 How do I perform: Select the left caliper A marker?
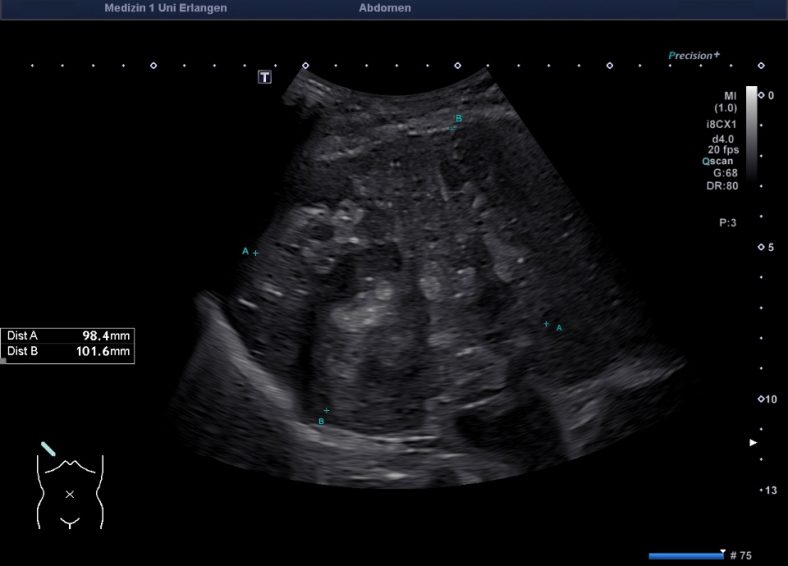click(x=255, y=253)
